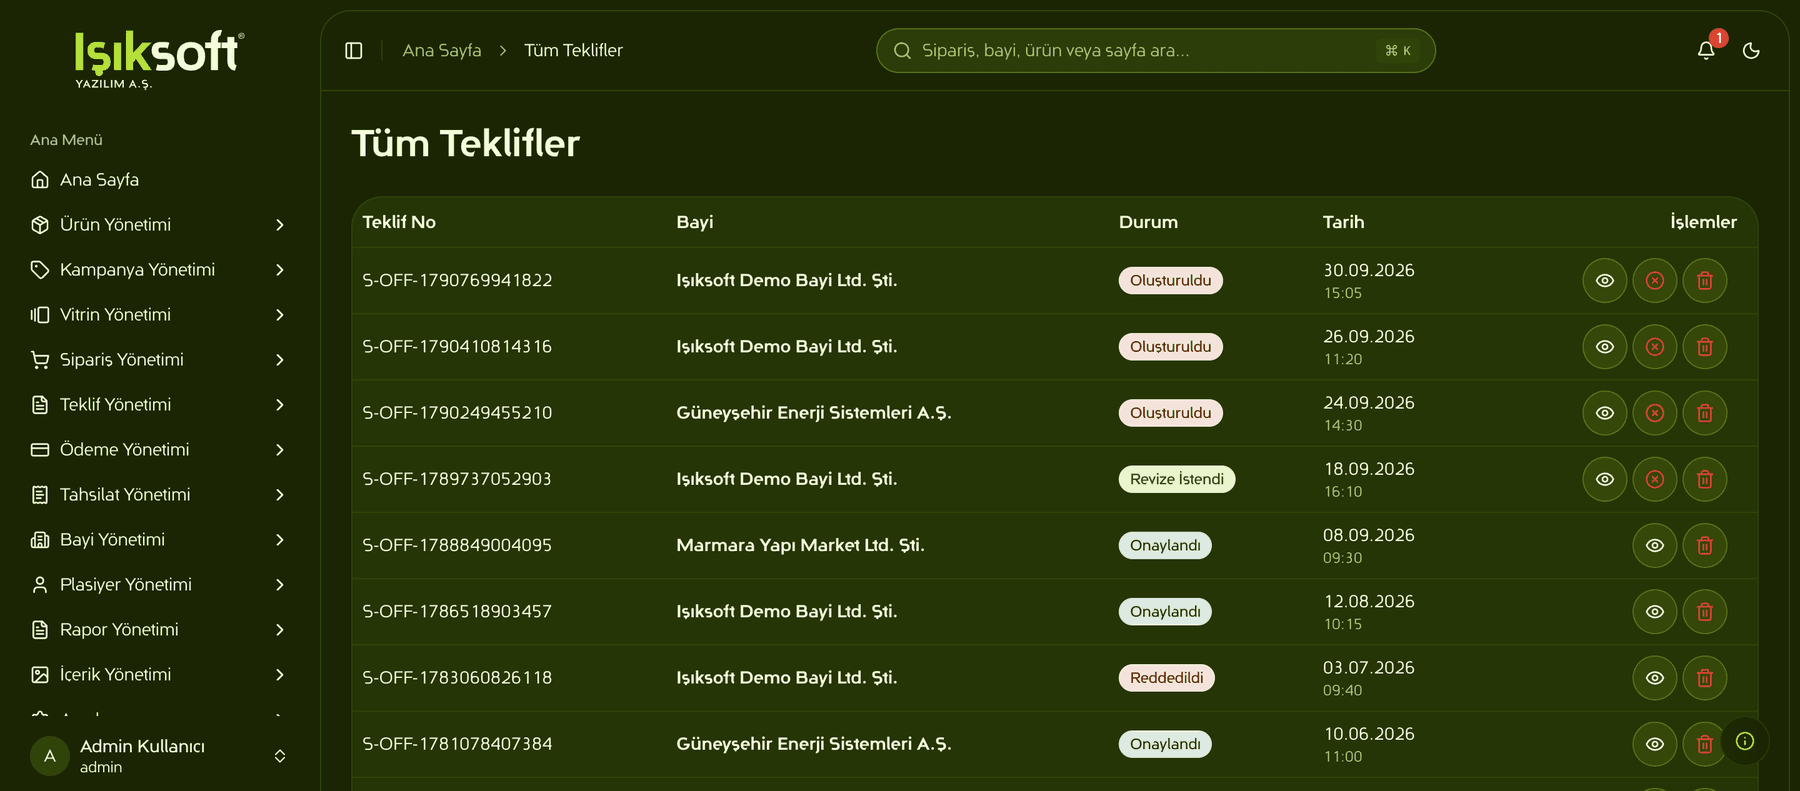The height and width of the screenshot is (791, 1800).
Task: View Marmara Yapı Market offer details
Action: [1655, 545]
